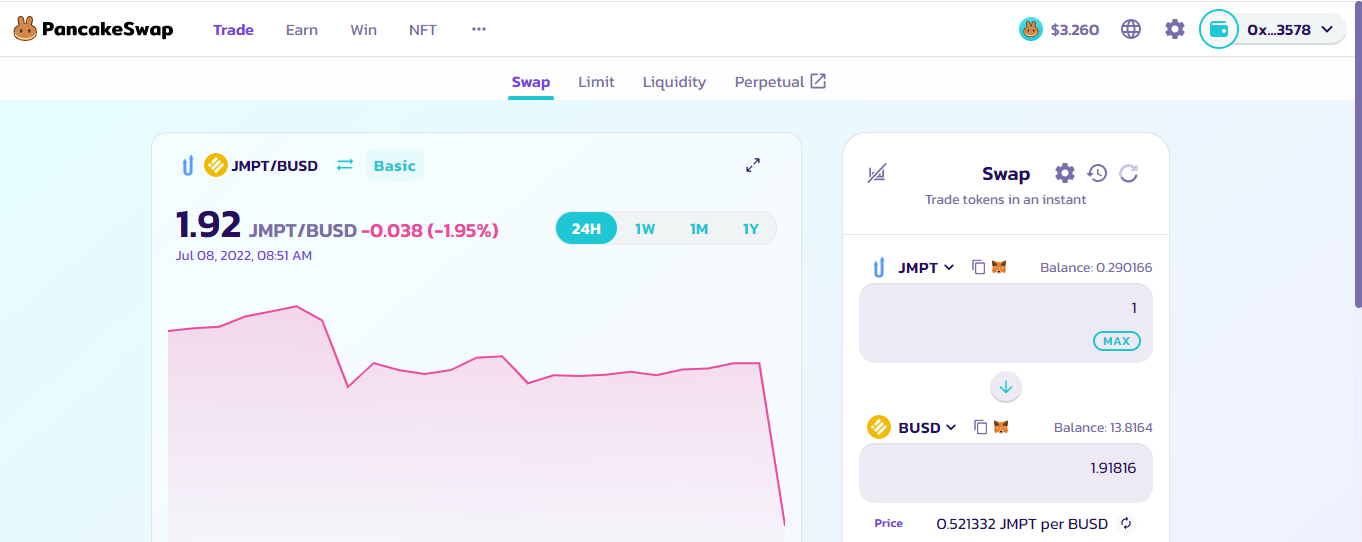
Task: Select the 24H chart range
Action: pos(586,229)
